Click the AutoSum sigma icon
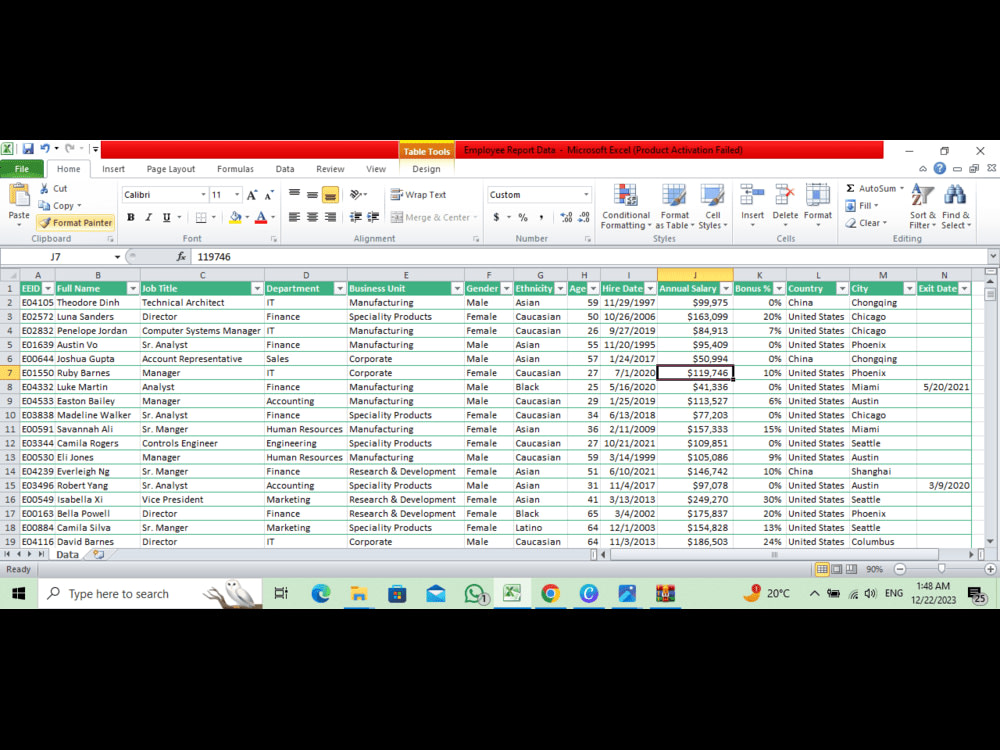The image size is (1000, 750). point(850,188)
